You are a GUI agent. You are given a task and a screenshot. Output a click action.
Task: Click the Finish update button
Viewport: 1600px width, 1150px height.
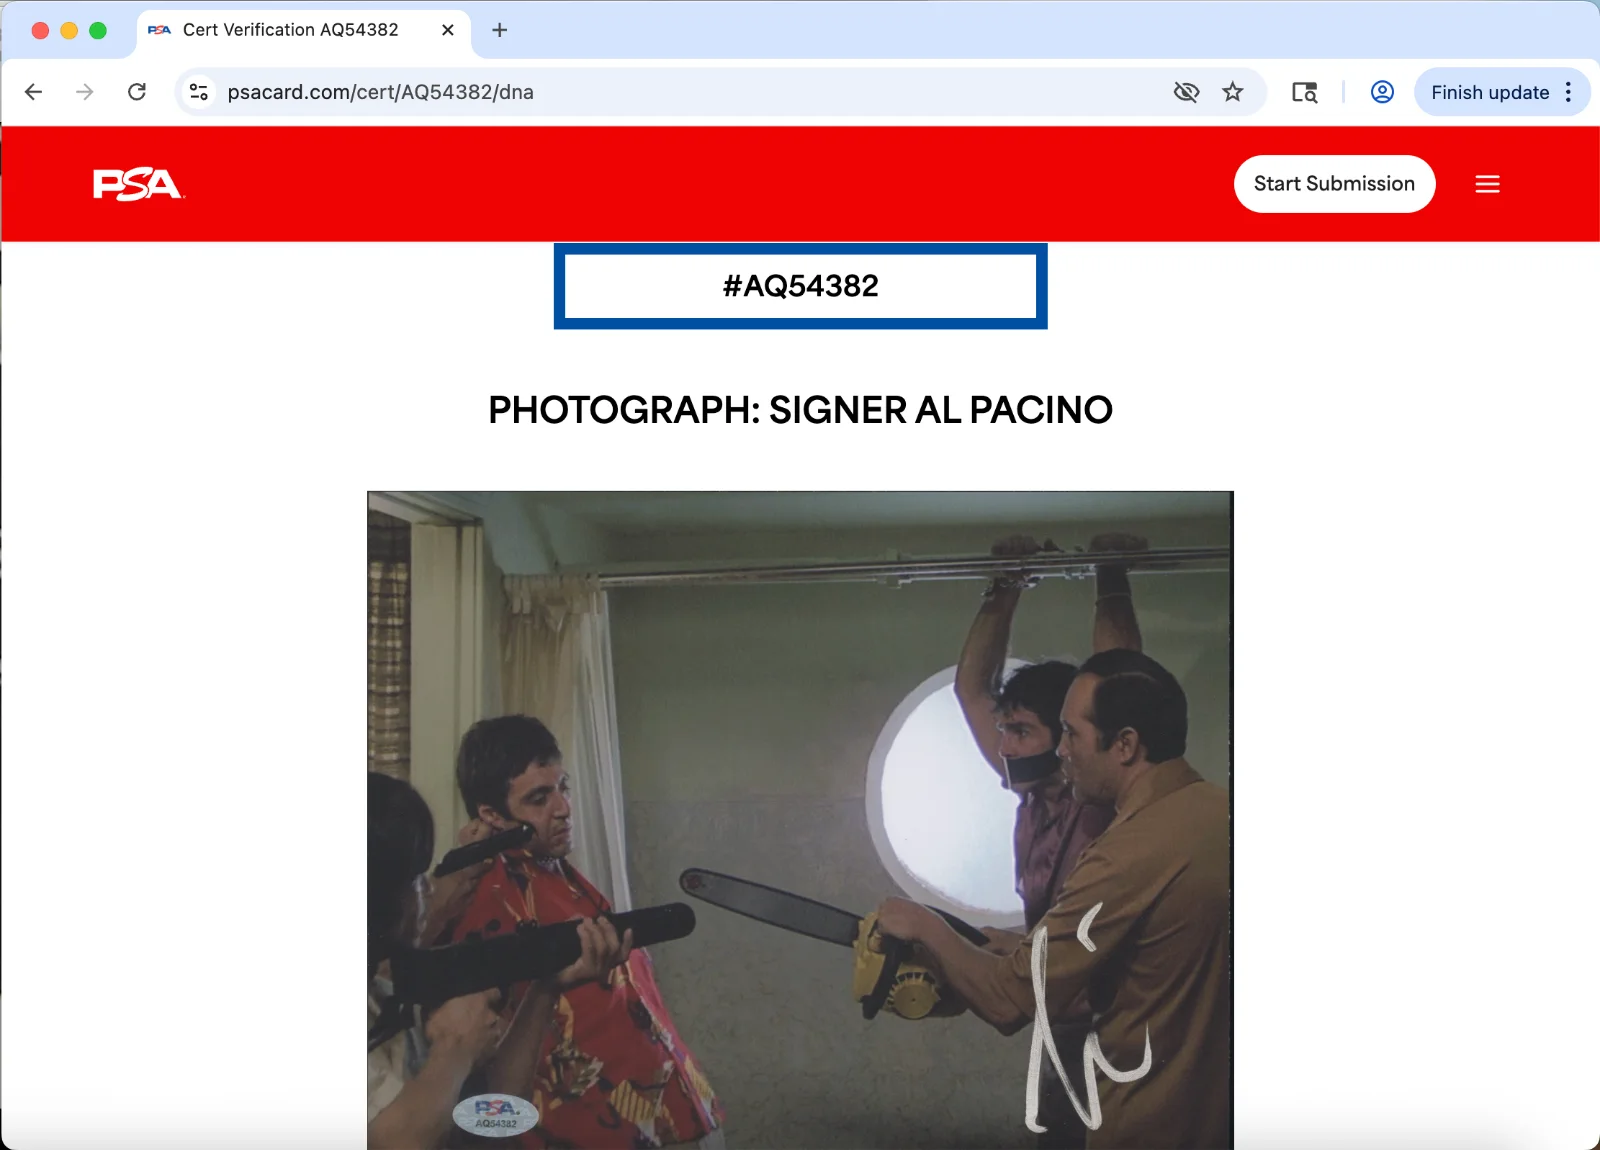coord(1490,92)
